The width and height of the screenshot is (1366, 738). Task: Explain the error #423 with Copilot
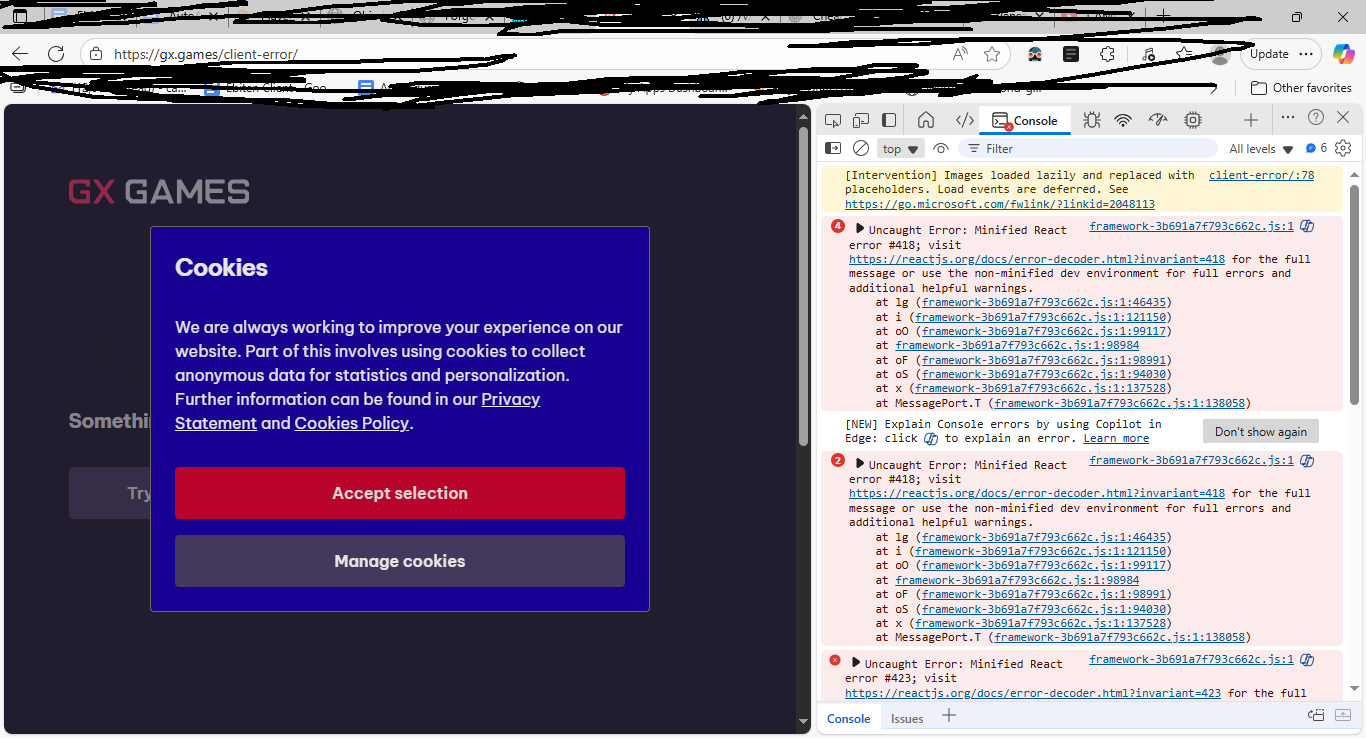pyautogui.click(x=1307, y=660)
